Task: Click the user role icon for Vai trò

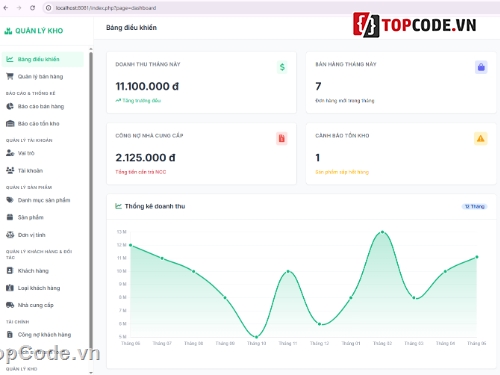Action: [10, 153]
